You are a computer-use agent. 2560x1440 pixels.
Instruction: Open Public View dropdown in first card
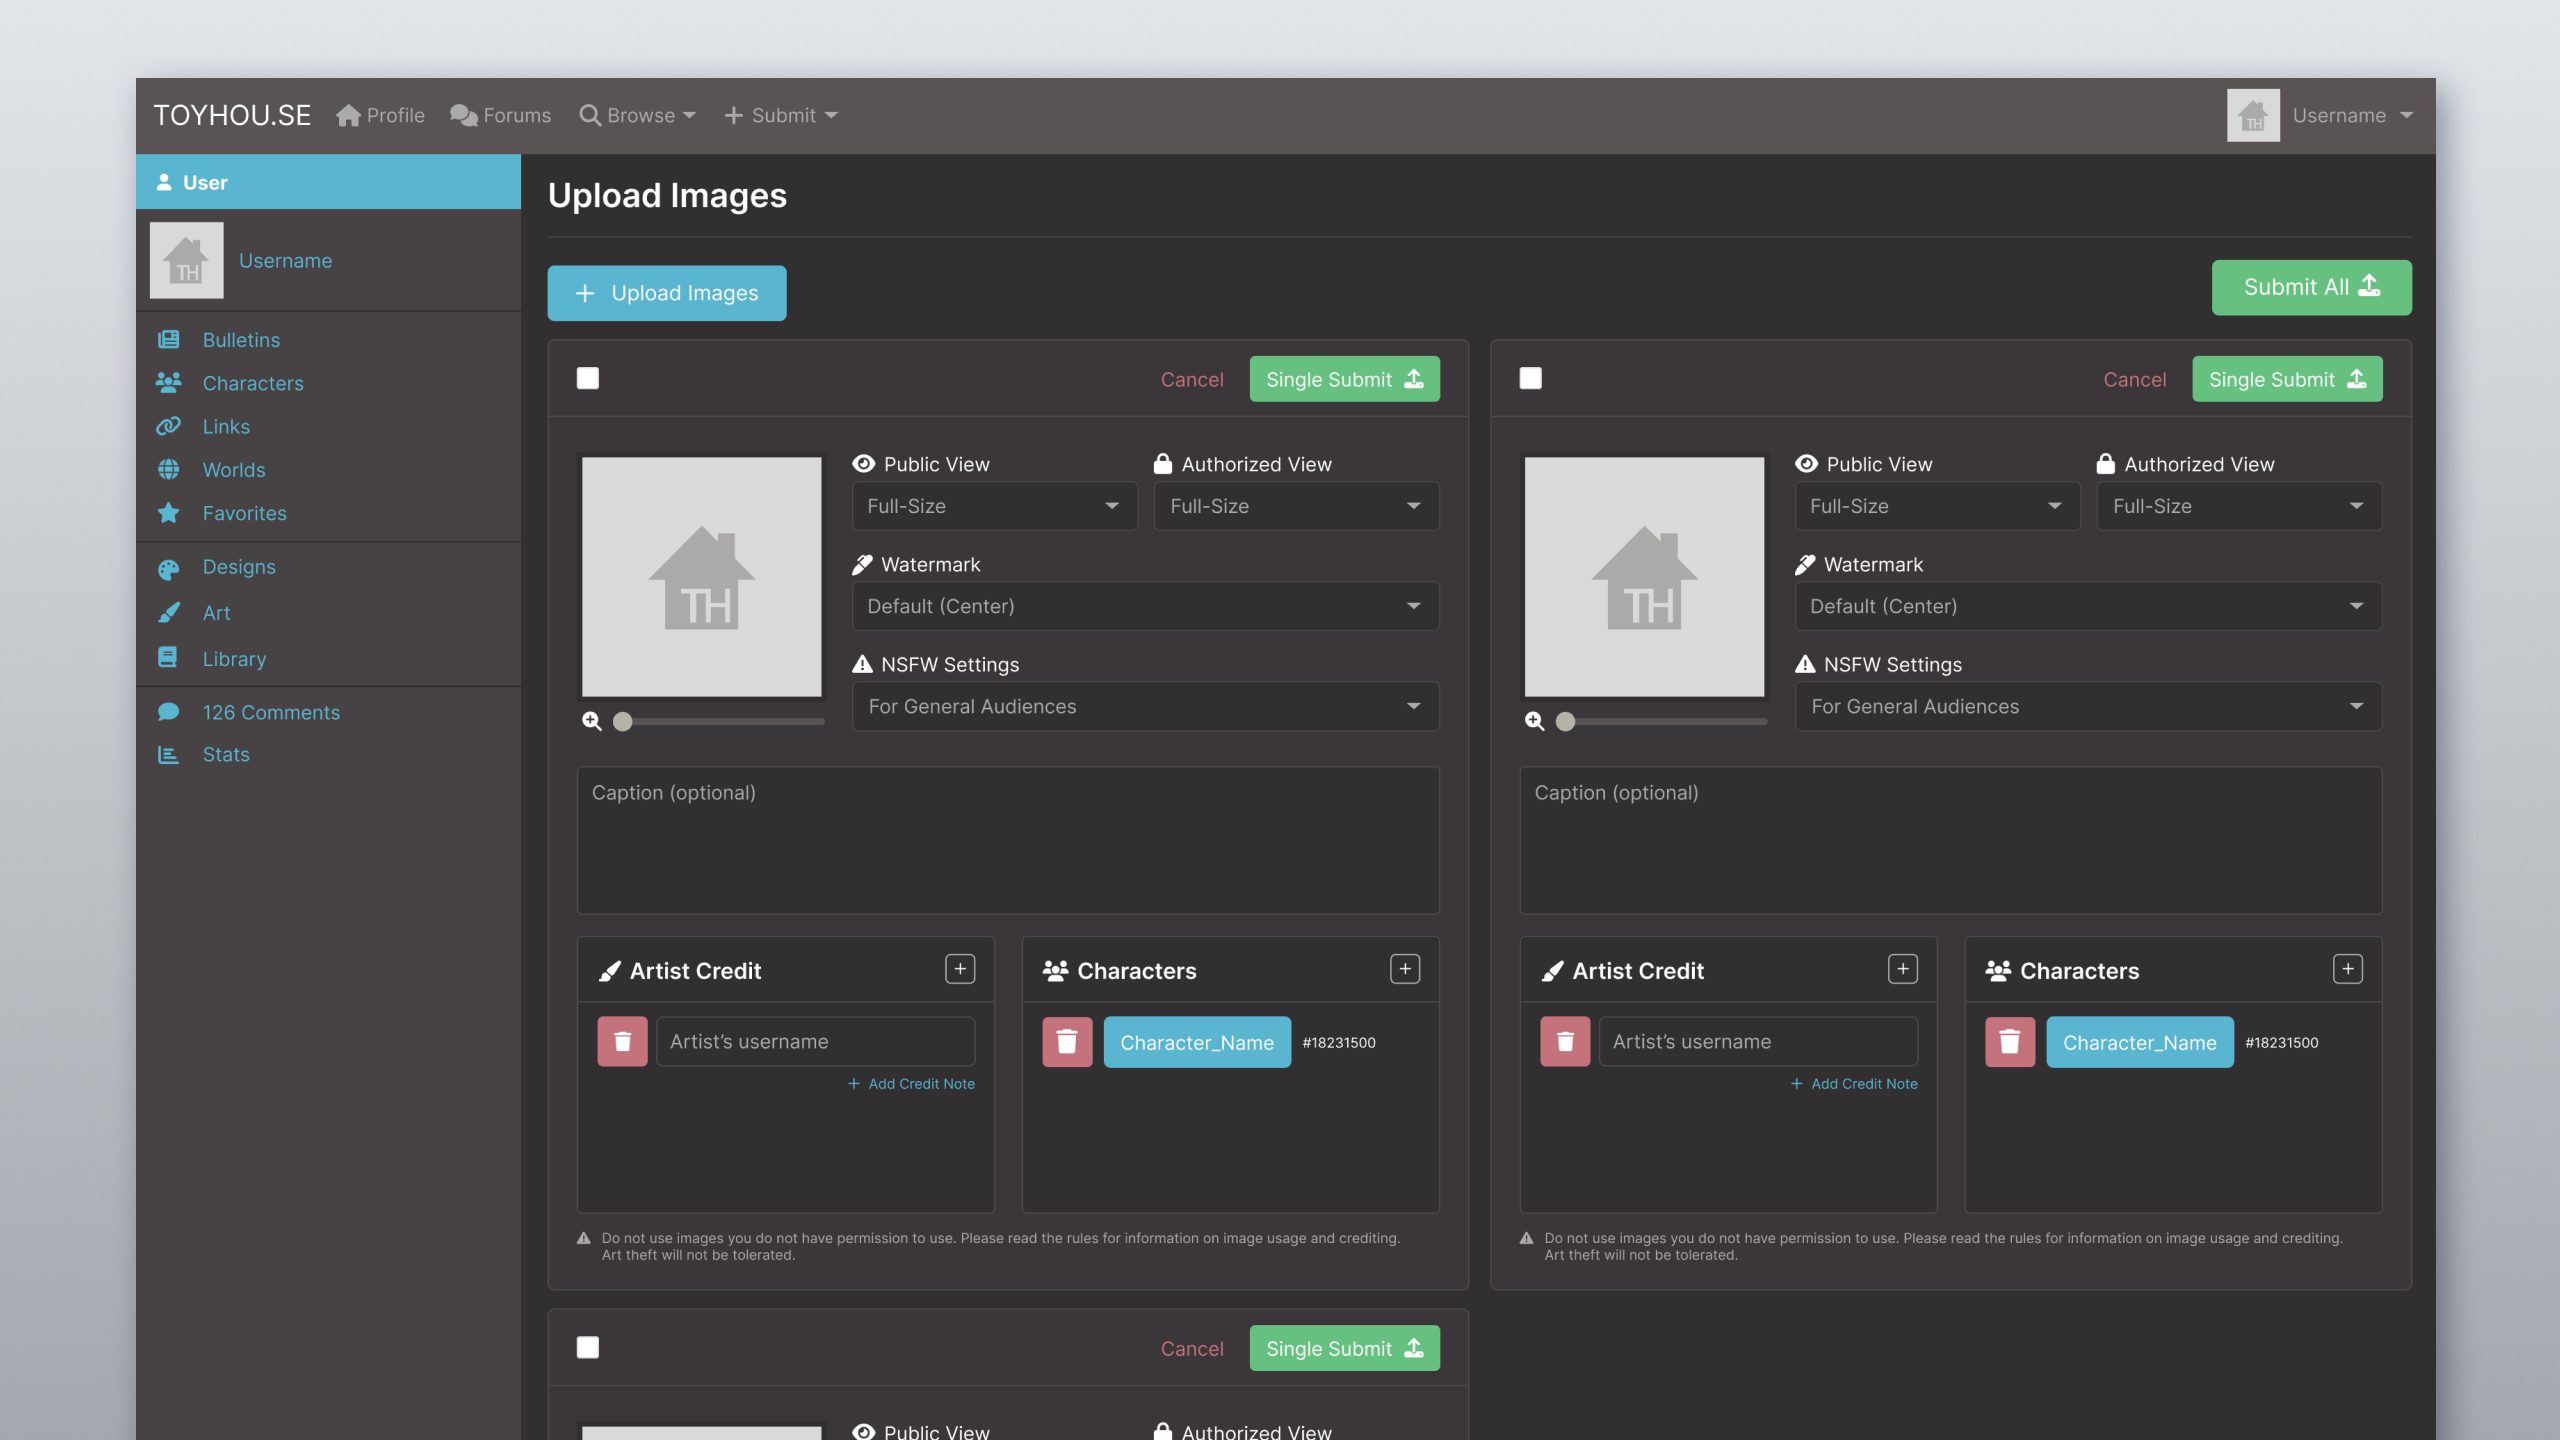pyautogui.click(x=995, y=506)
